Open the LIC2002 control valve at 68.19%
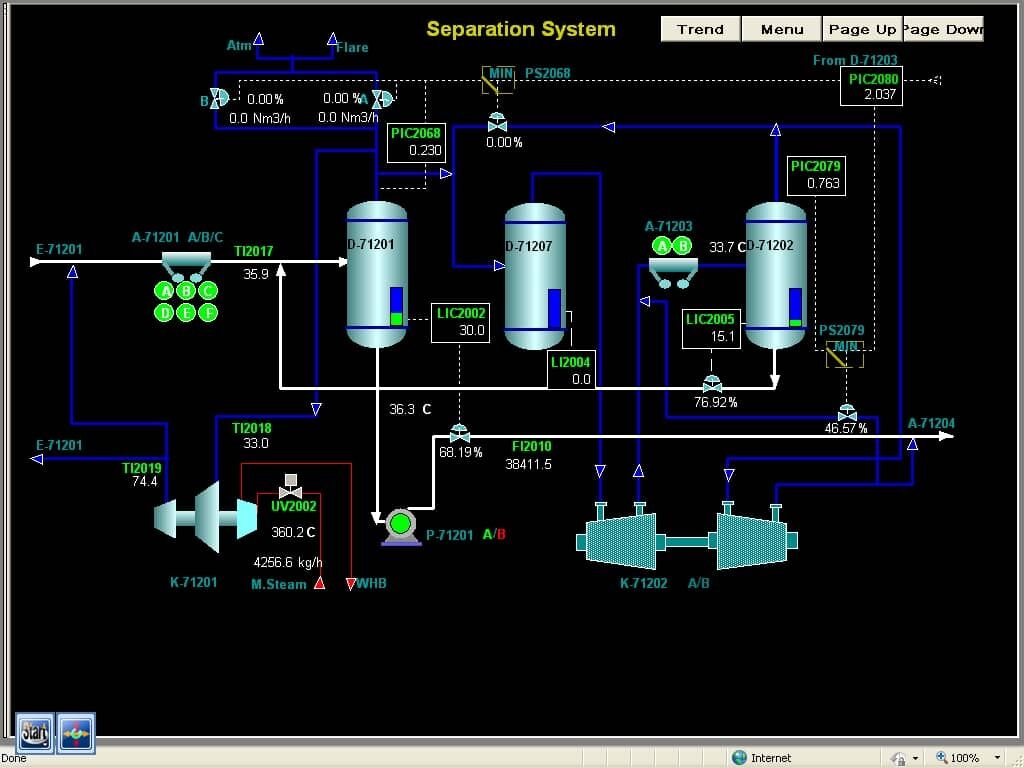This screenshot has height=768, width=1024. click(460, 433)
